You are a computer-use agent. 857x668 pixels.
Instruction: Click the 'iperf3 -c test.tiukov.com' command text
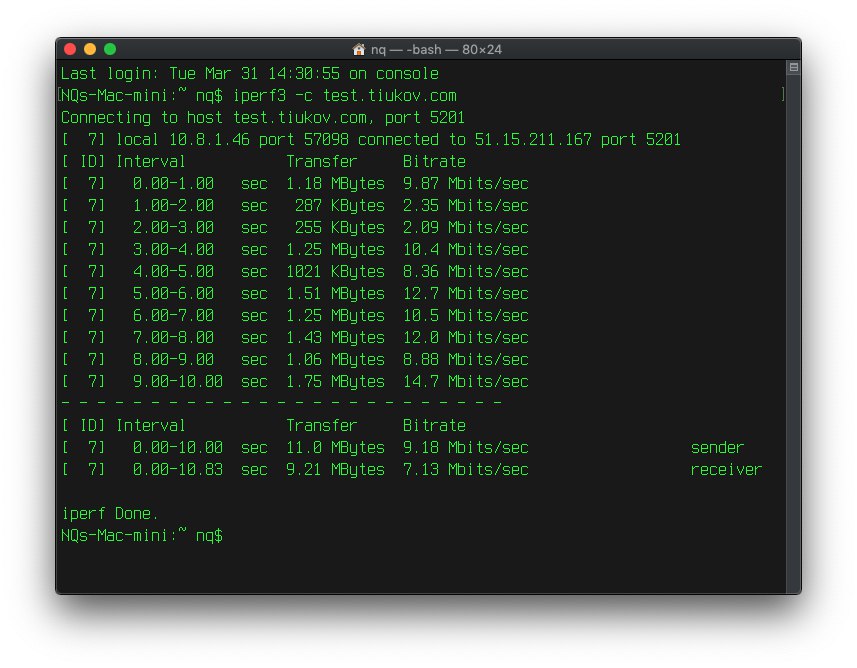(x=344, y=96)
